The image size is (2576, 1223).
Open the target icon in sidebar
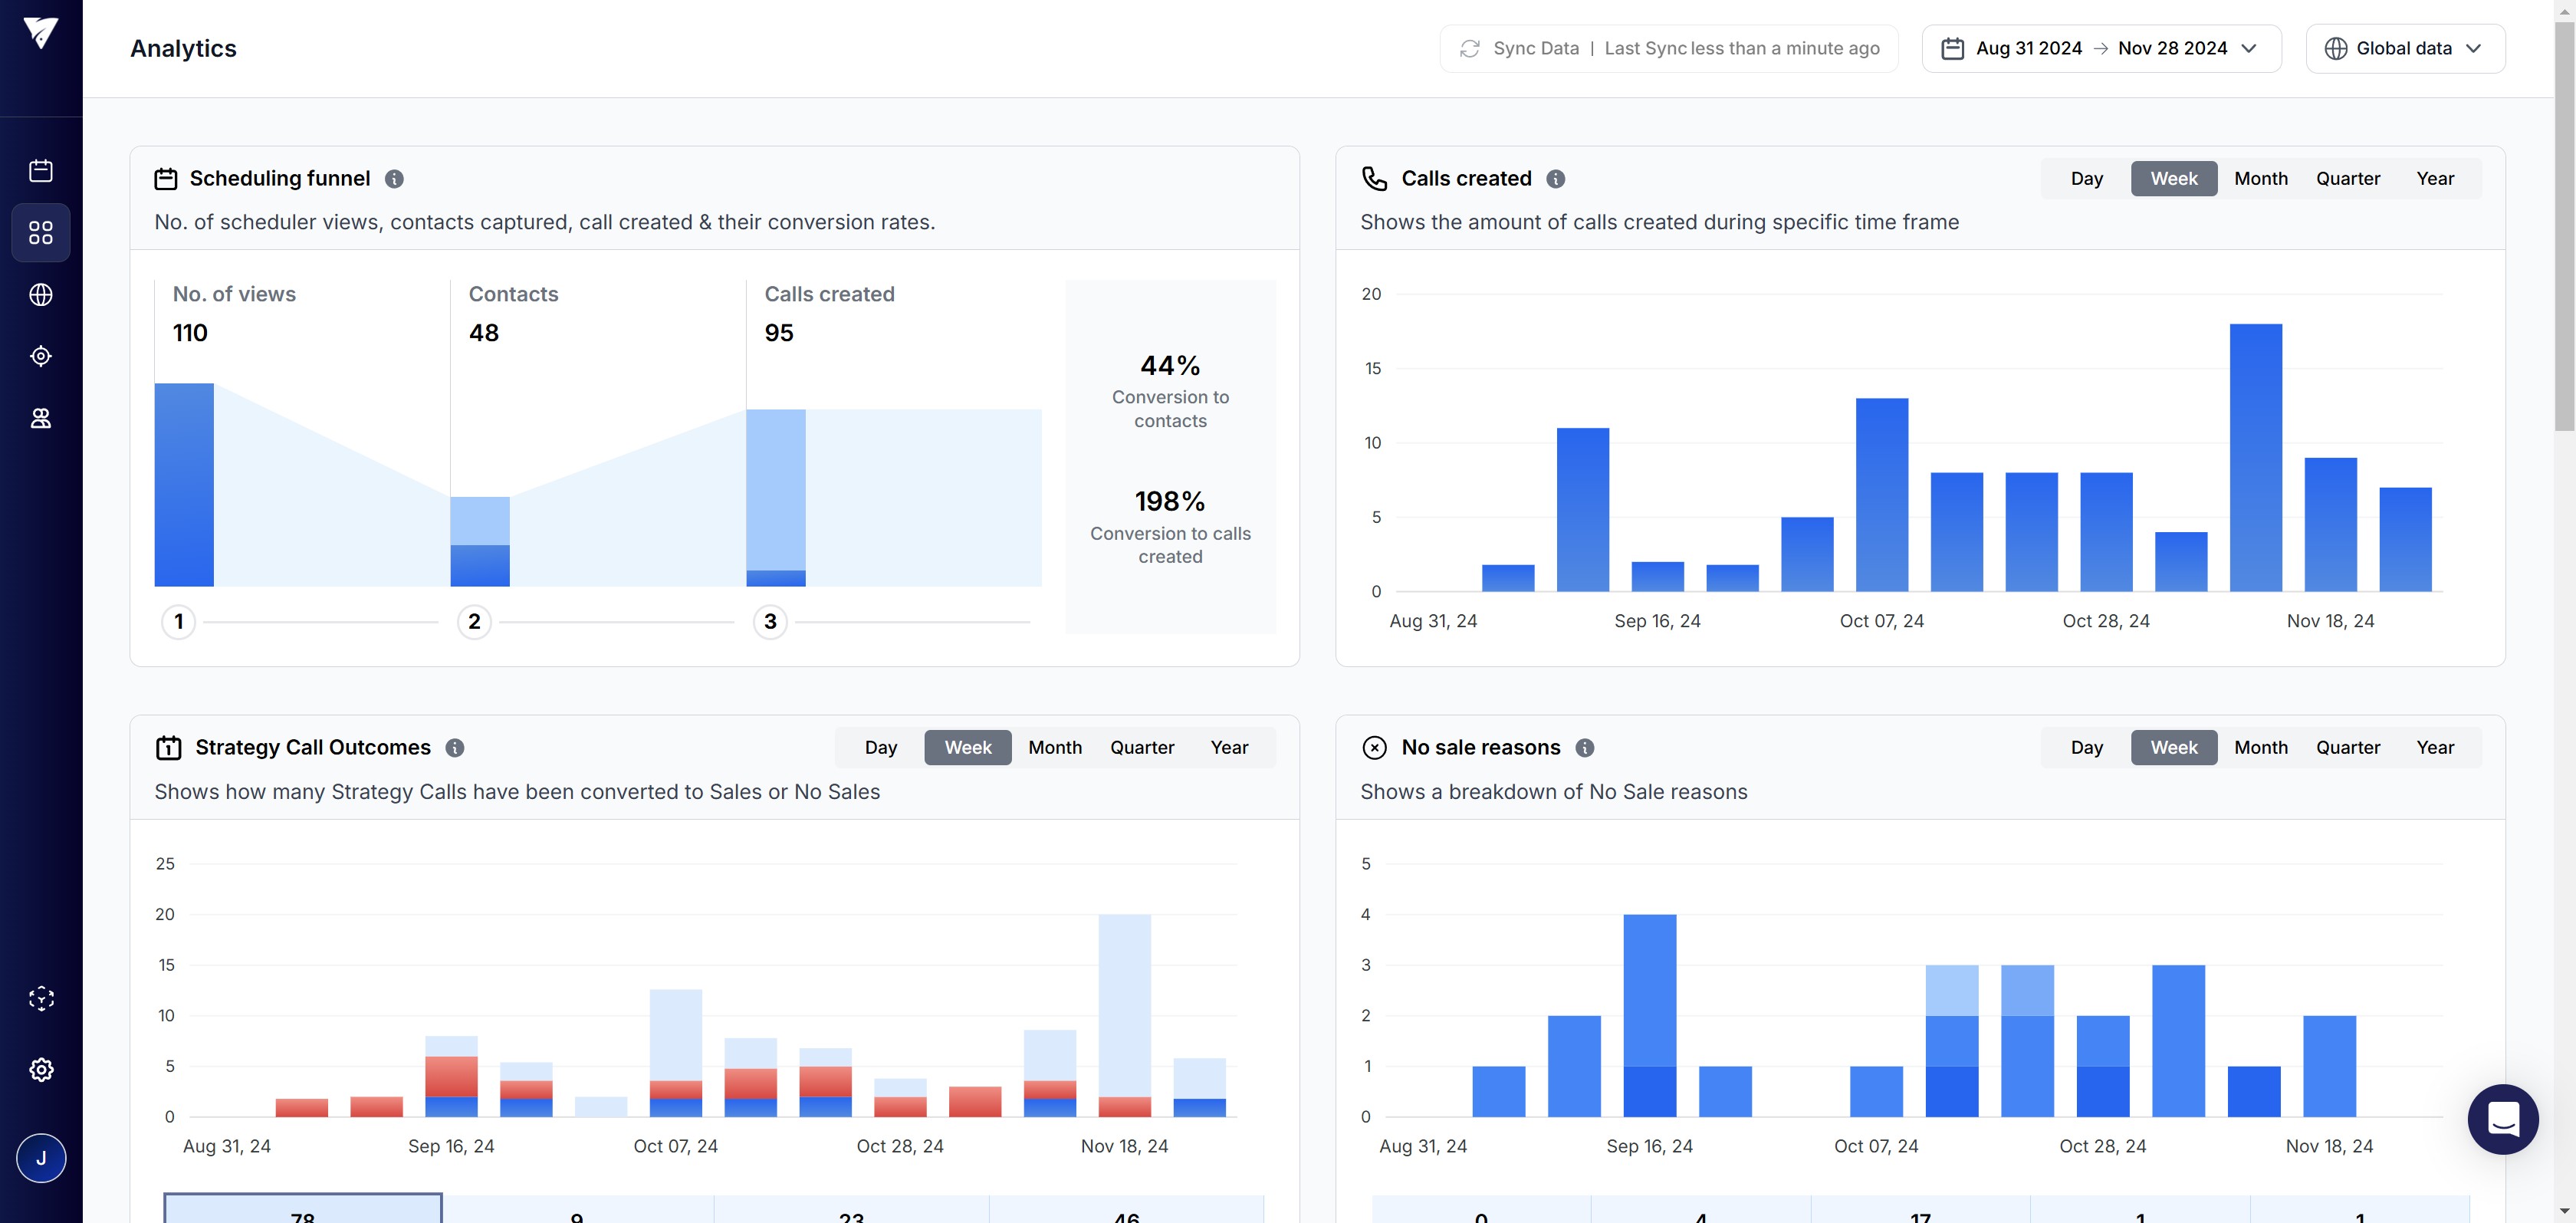tap(41, 356)
